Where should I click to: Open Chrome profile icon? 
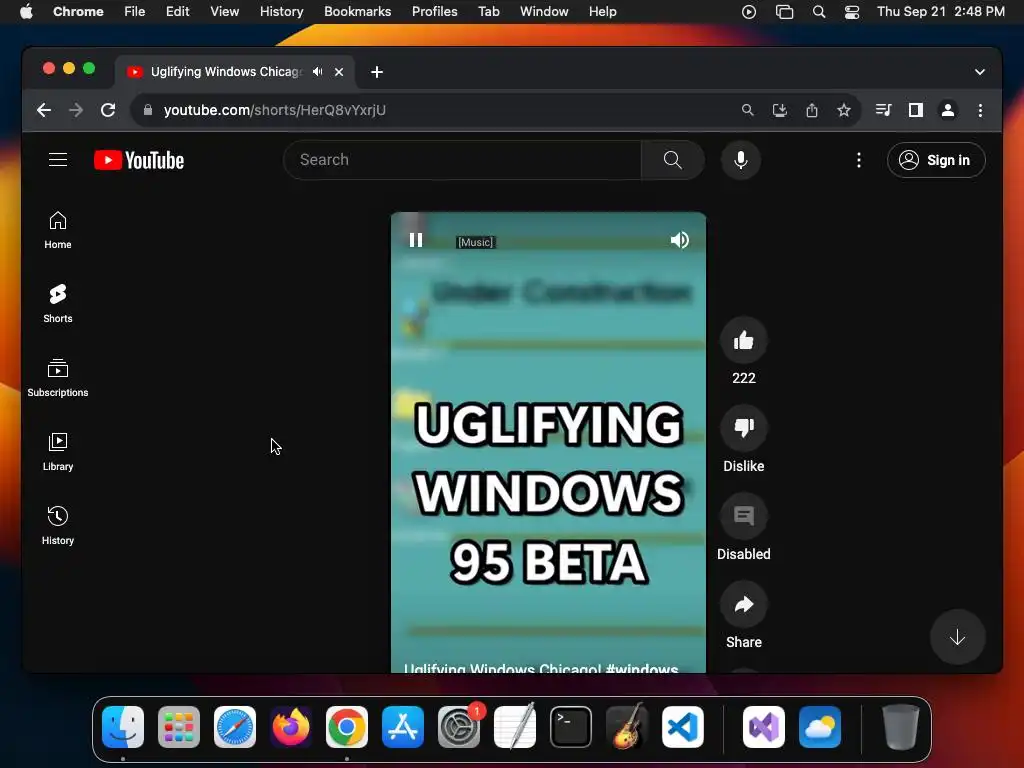pyautogui.click(x=948, y=110)
